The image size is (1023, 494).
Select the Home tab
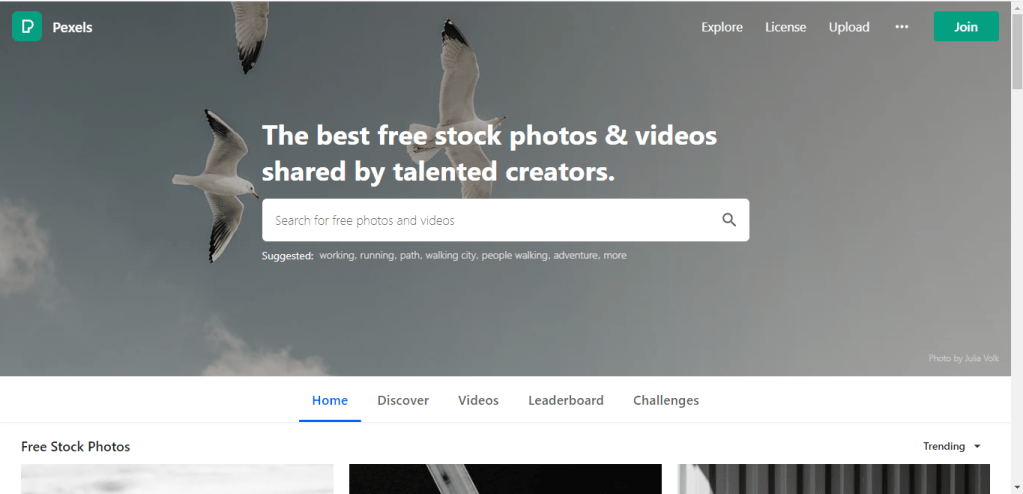point(330,400)
